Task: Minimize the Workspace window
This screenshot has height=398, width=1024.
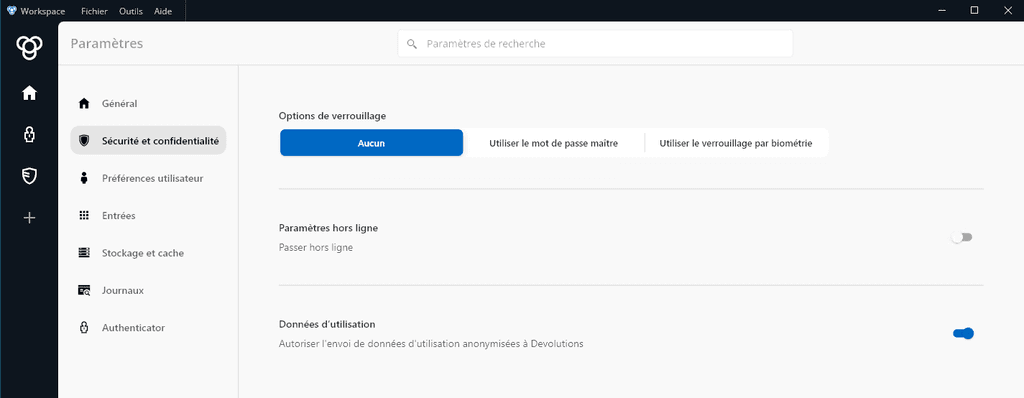Action: pyautogui.click(x=942, y=10)
